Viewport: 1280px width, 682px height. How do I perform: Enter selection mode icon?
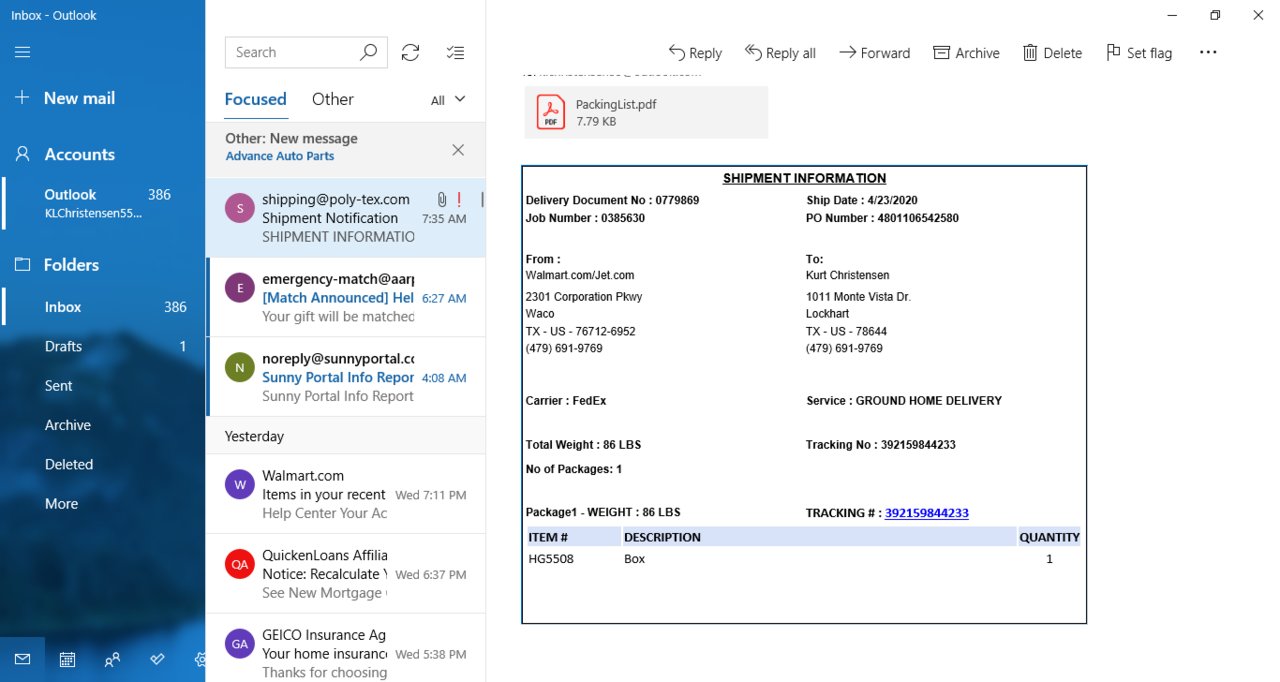pos(455,52)
